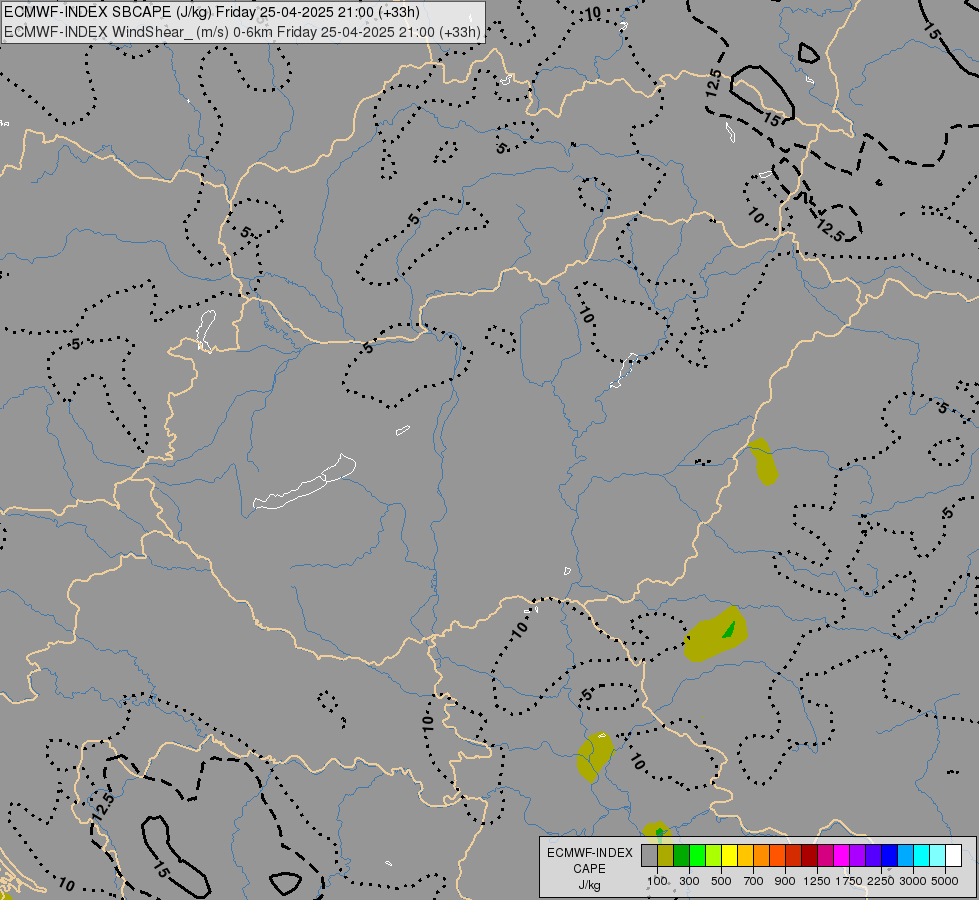This screenshot has width=979, height=900.
Task: Choose the bright green legend swatch
Action: 697,856
